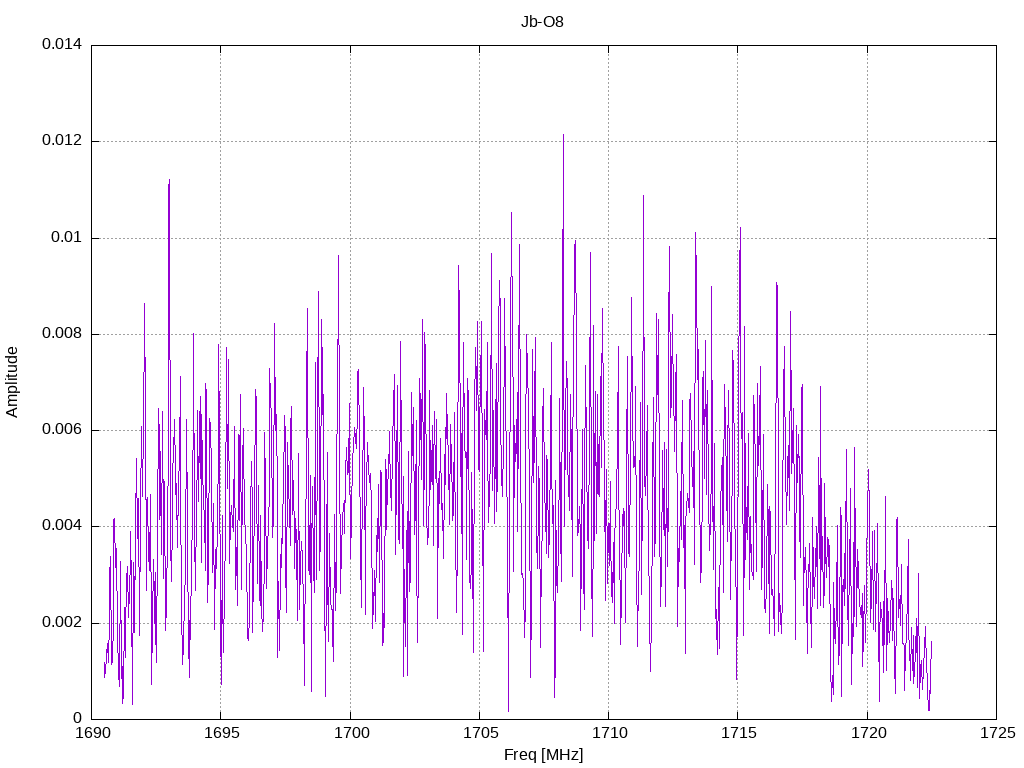Click the y-axis tick value 0.002

pos(62,622)
